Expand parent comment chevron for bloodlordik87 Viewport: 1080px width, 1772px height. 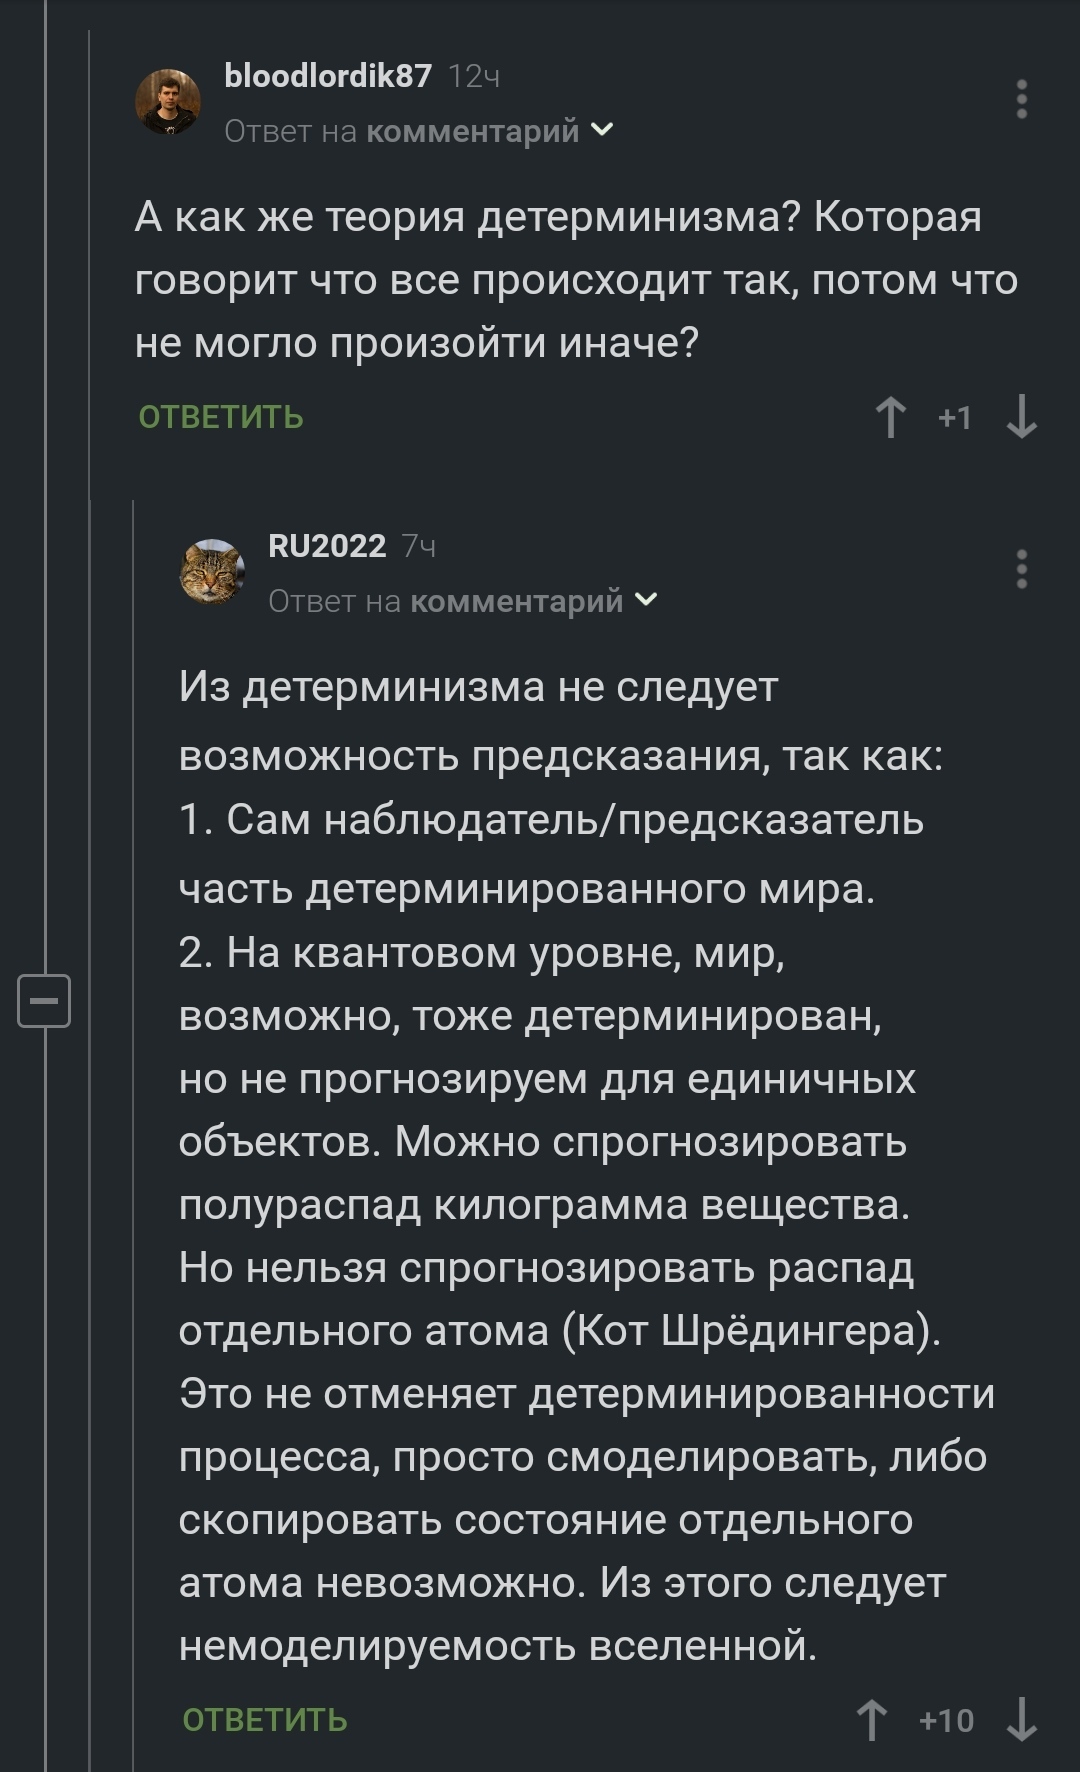(x=603, y=130)
